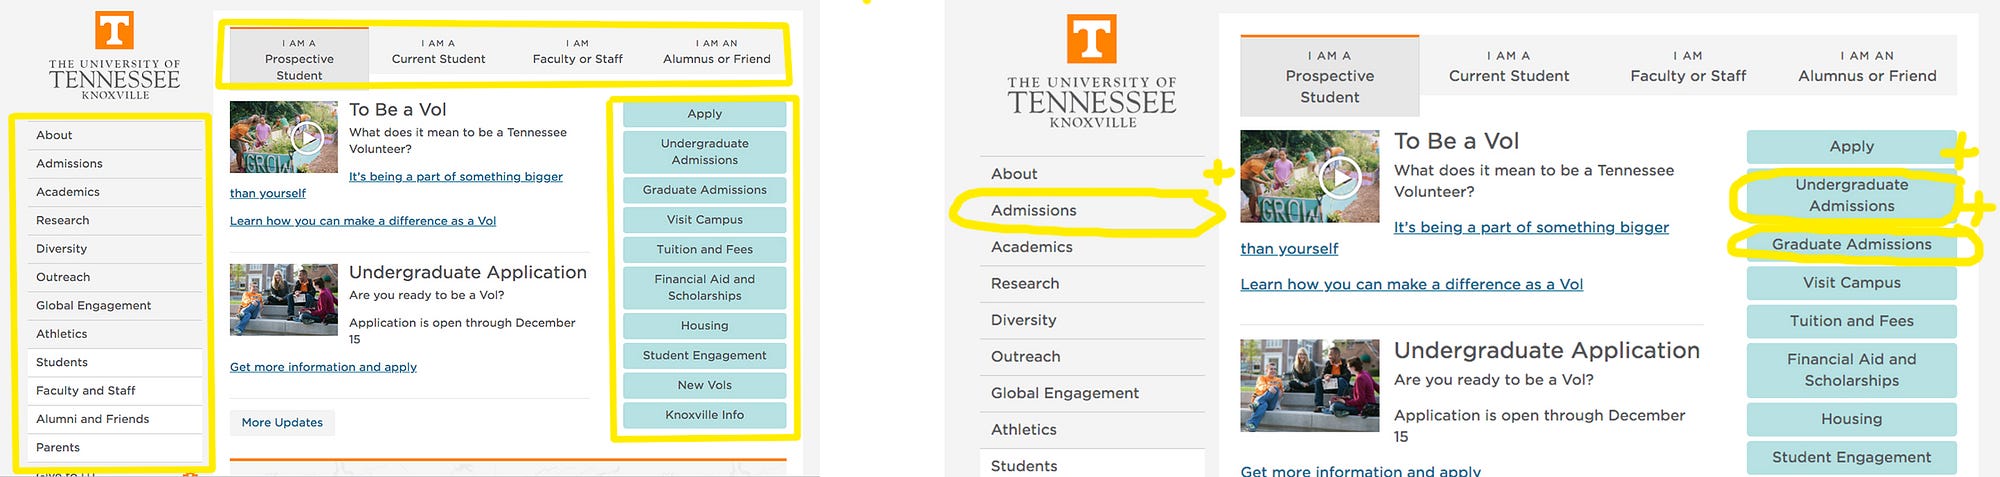This screenshot has height=477, width=2000.
Task: Play the To Be a Vol video in enlarged screenshot
Action: tap(1339, 178)
